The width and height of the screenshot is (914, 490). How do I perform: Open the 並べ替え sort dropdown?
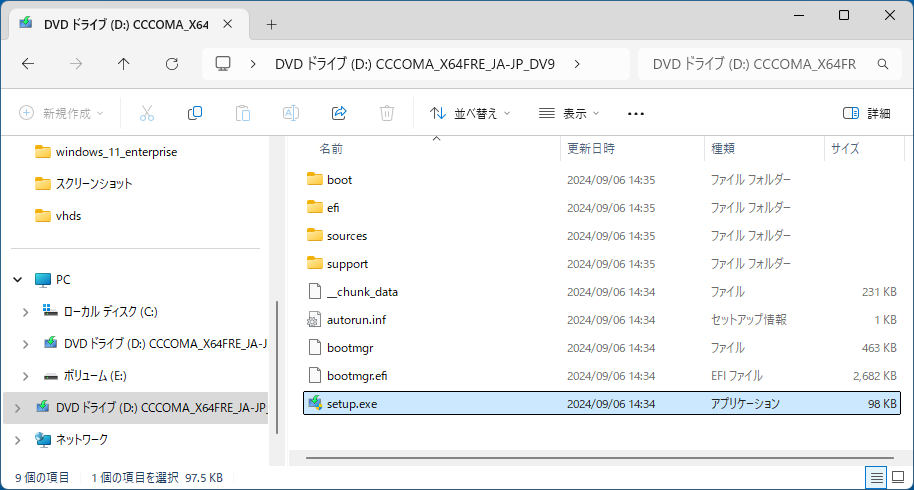470,113
